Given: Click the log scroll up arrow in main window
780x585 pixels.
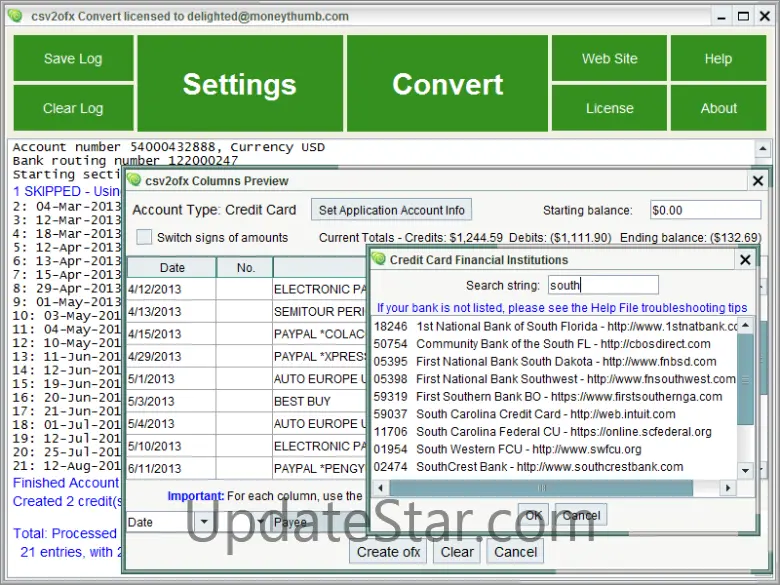Looking at the screenshot, I should pyautogui.click(x=762, y=148).
